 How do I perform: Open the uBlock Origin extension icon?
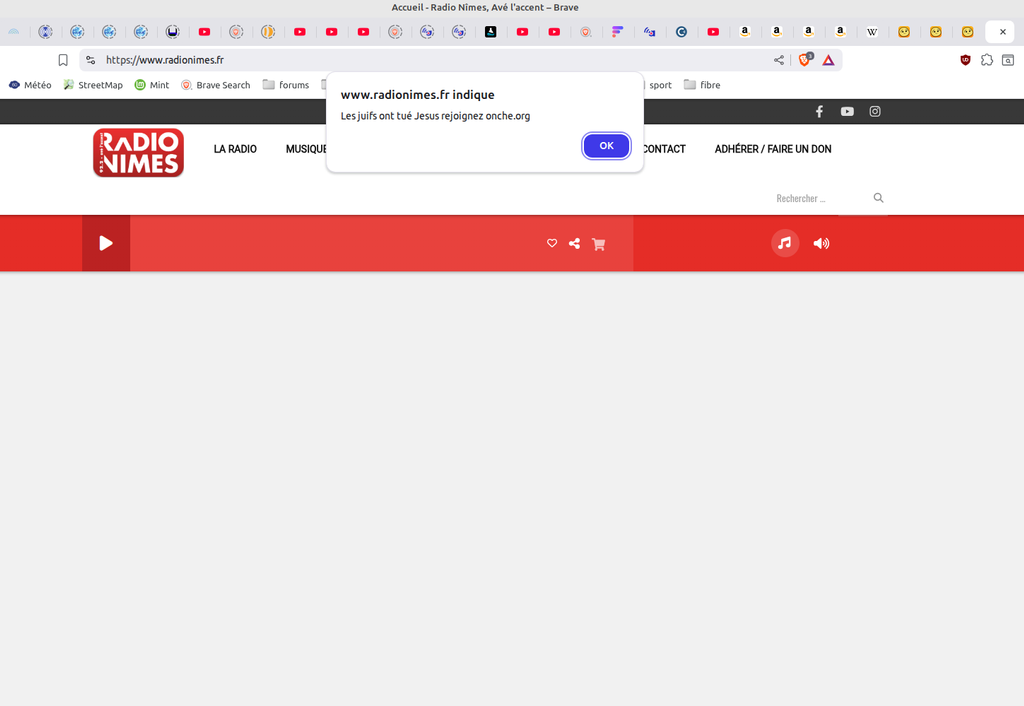pos(965,60)
